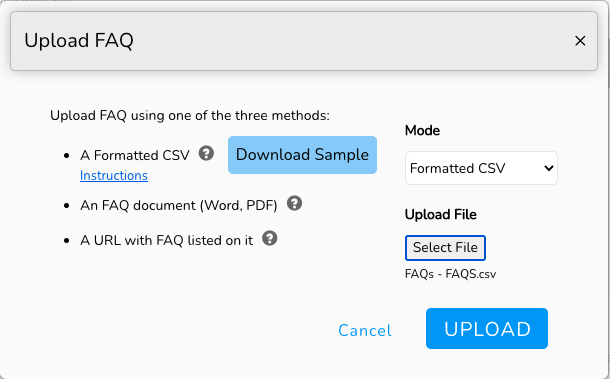The height and width of the screenshot is (379, 610).
Task: Click the question mark next to URL method
Action: click(270, 238)
